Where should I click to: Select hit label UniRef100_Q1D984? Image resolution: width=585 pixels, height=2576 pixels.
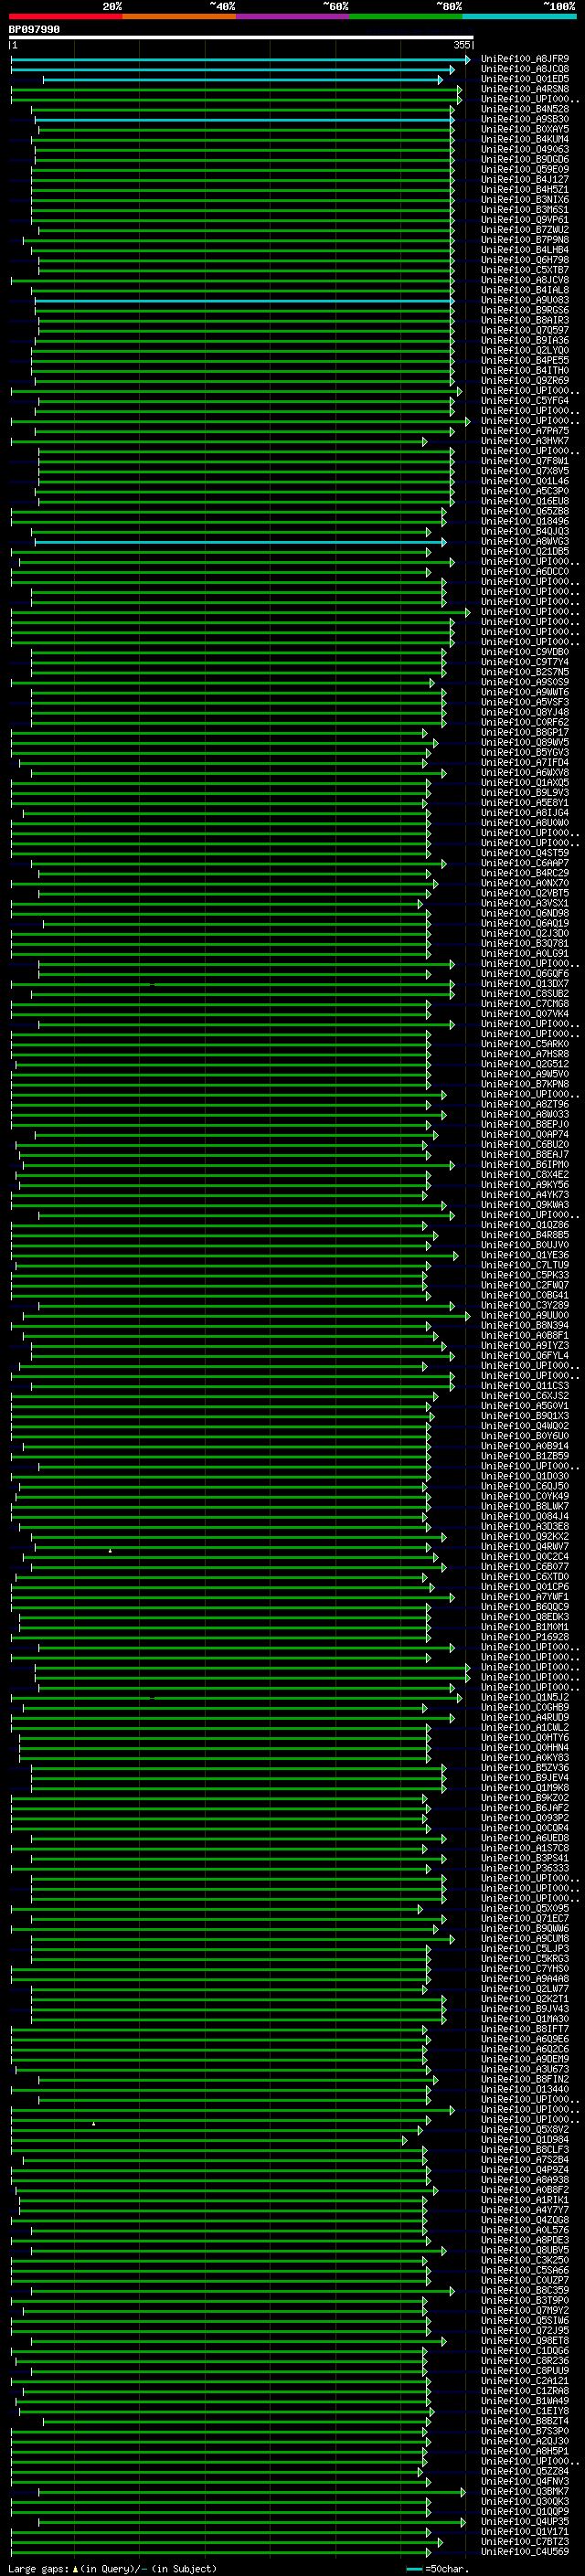(525, 2139)
